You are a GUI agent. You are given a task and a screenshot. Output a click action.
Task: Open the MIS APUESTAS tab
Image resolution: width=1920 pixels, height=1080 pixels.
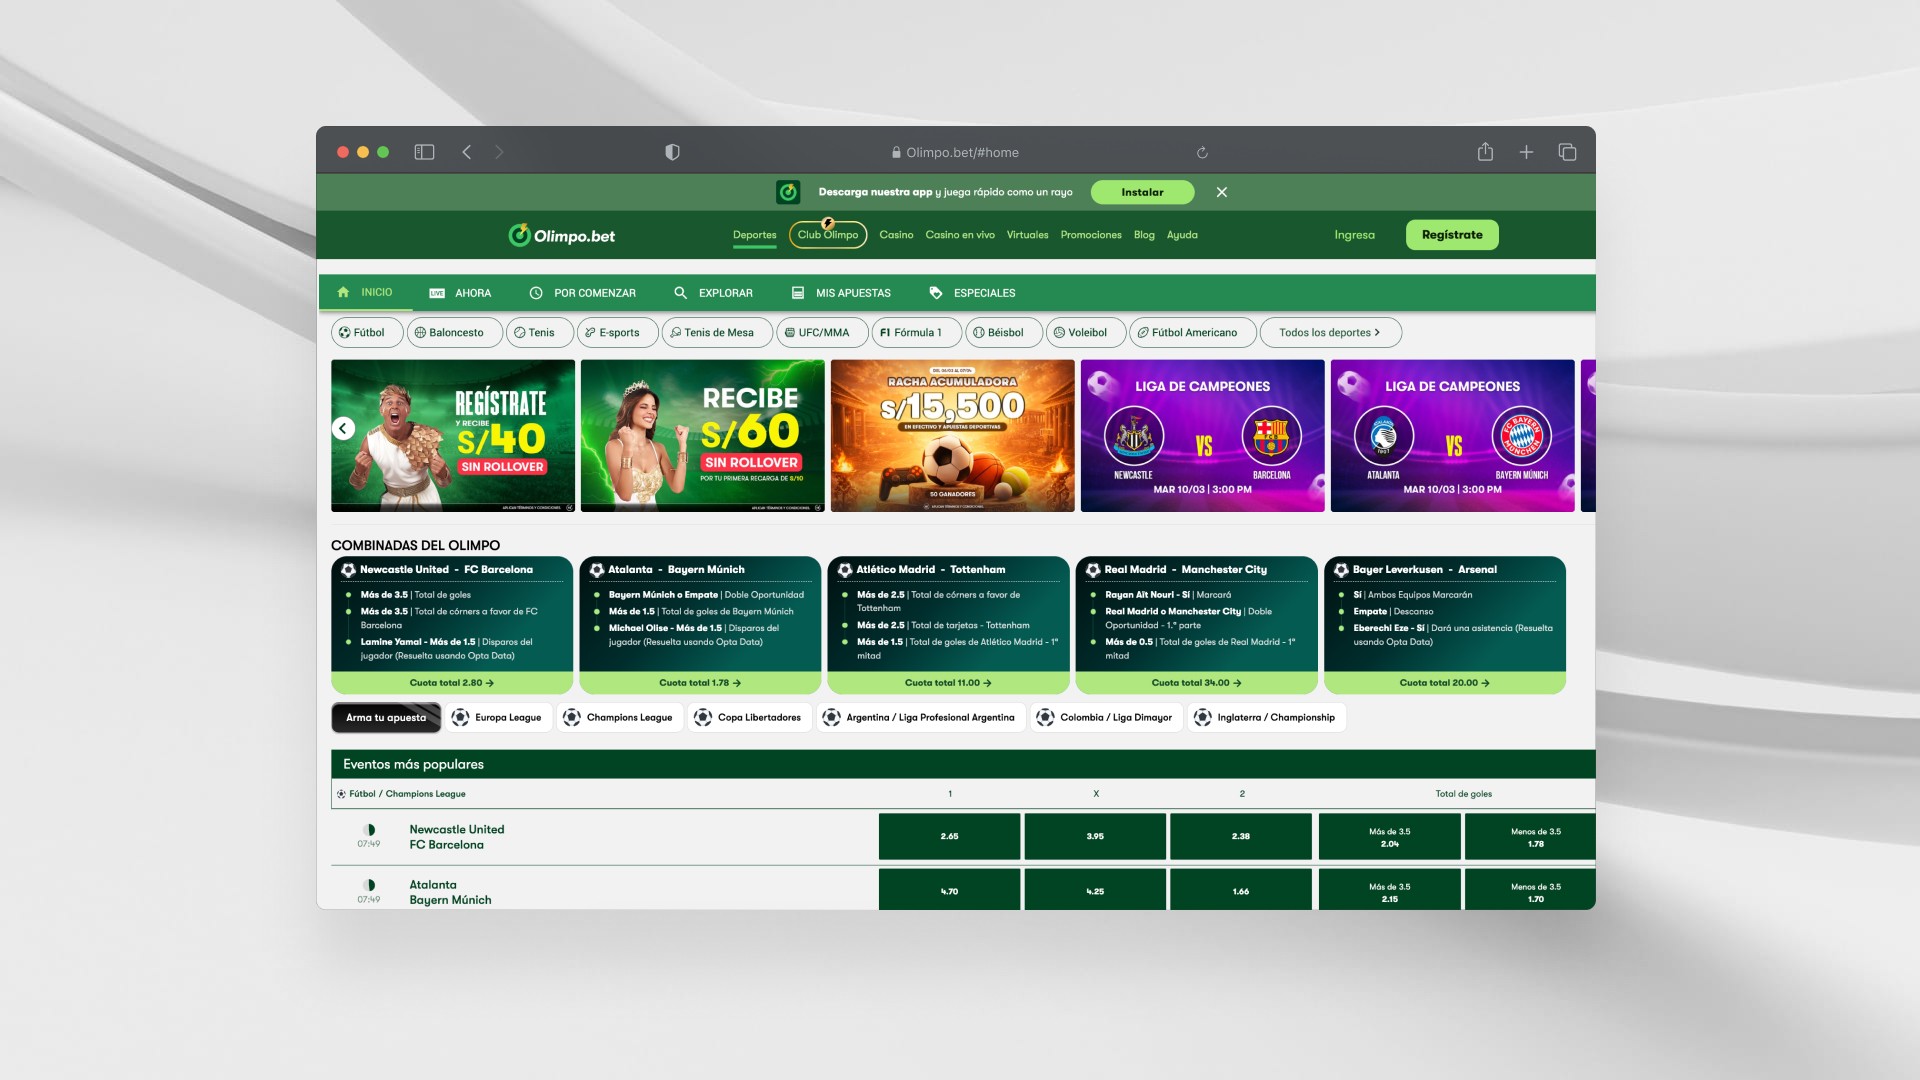tap(841, 293)
